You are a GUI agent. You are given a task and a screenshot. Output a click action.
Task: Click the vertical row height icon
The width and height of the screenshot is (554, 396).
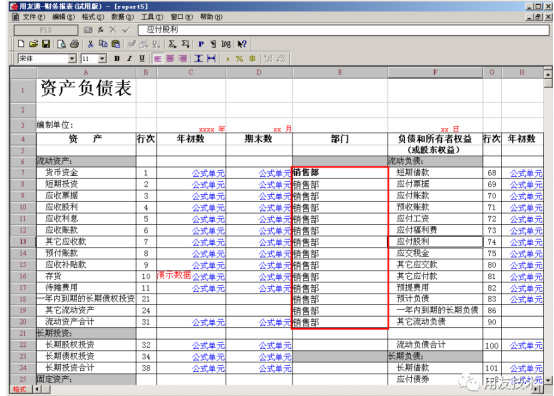click(199, 59)
